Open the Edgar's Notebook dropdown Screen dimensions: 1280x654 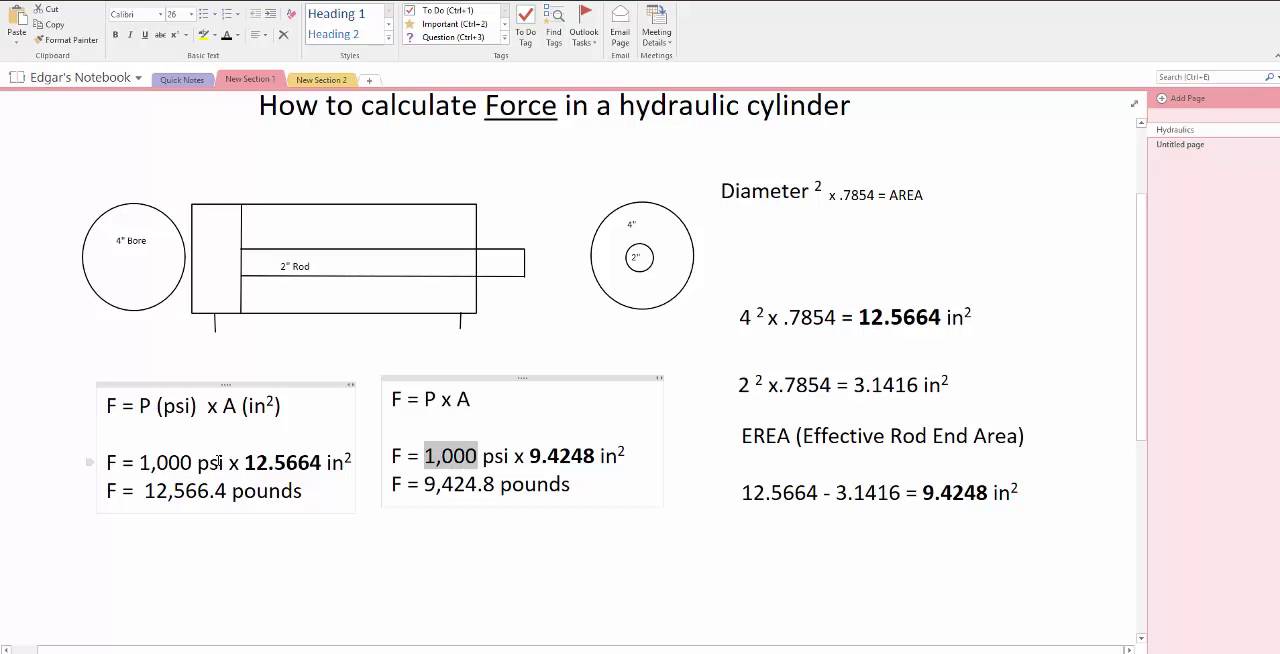pyautogui.click(x=138, y=78)
